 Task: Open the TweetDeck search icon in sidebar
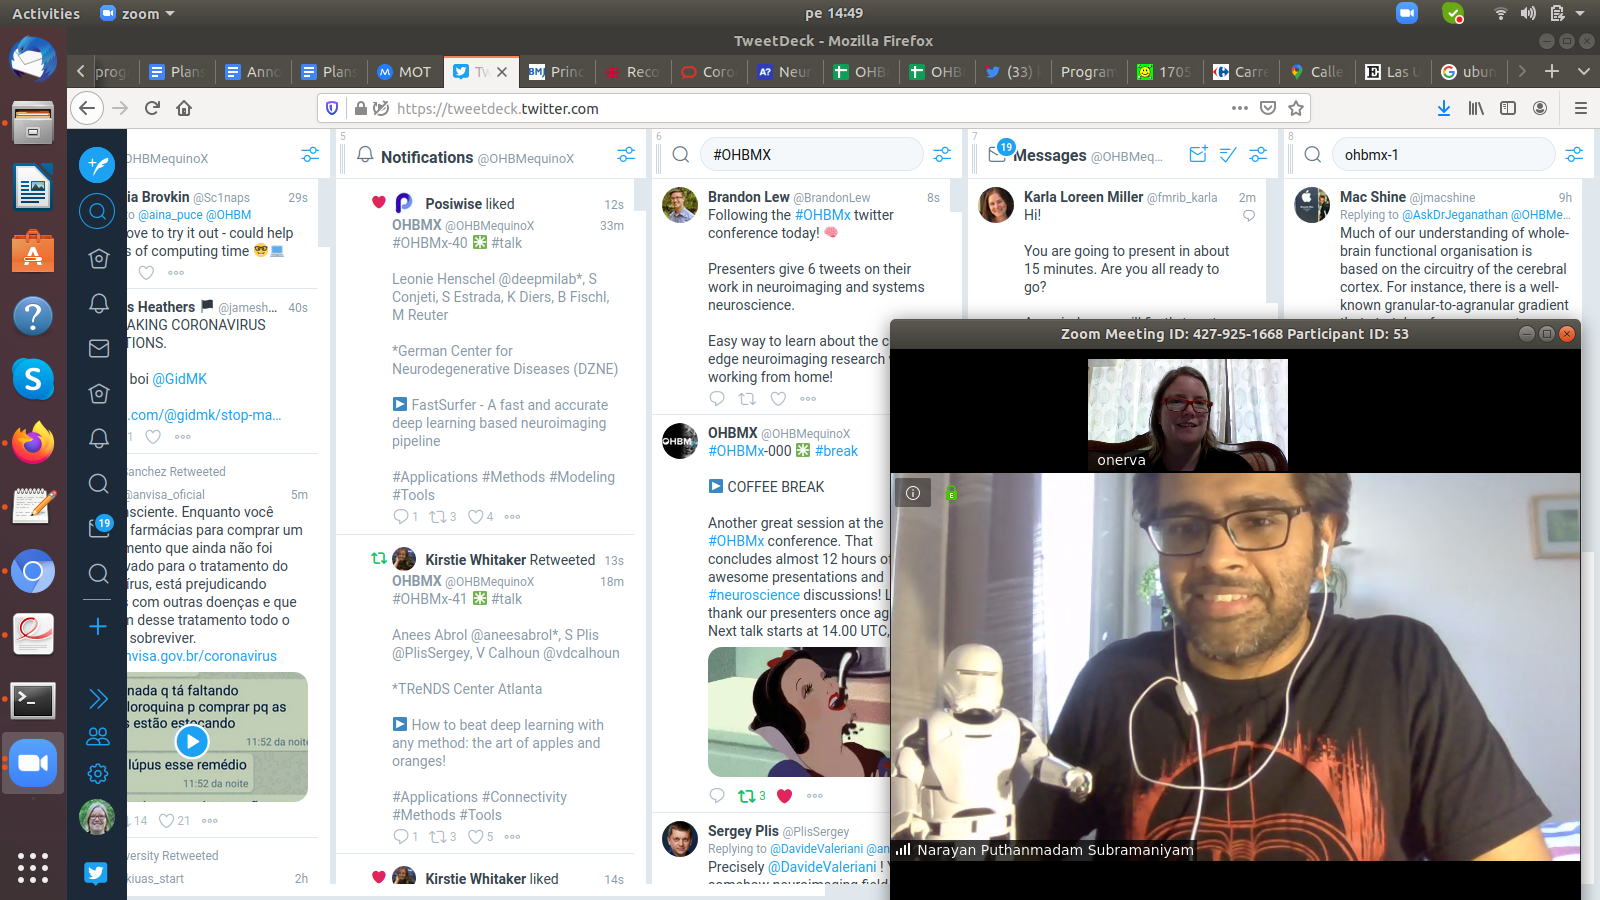tap(97, 211)
